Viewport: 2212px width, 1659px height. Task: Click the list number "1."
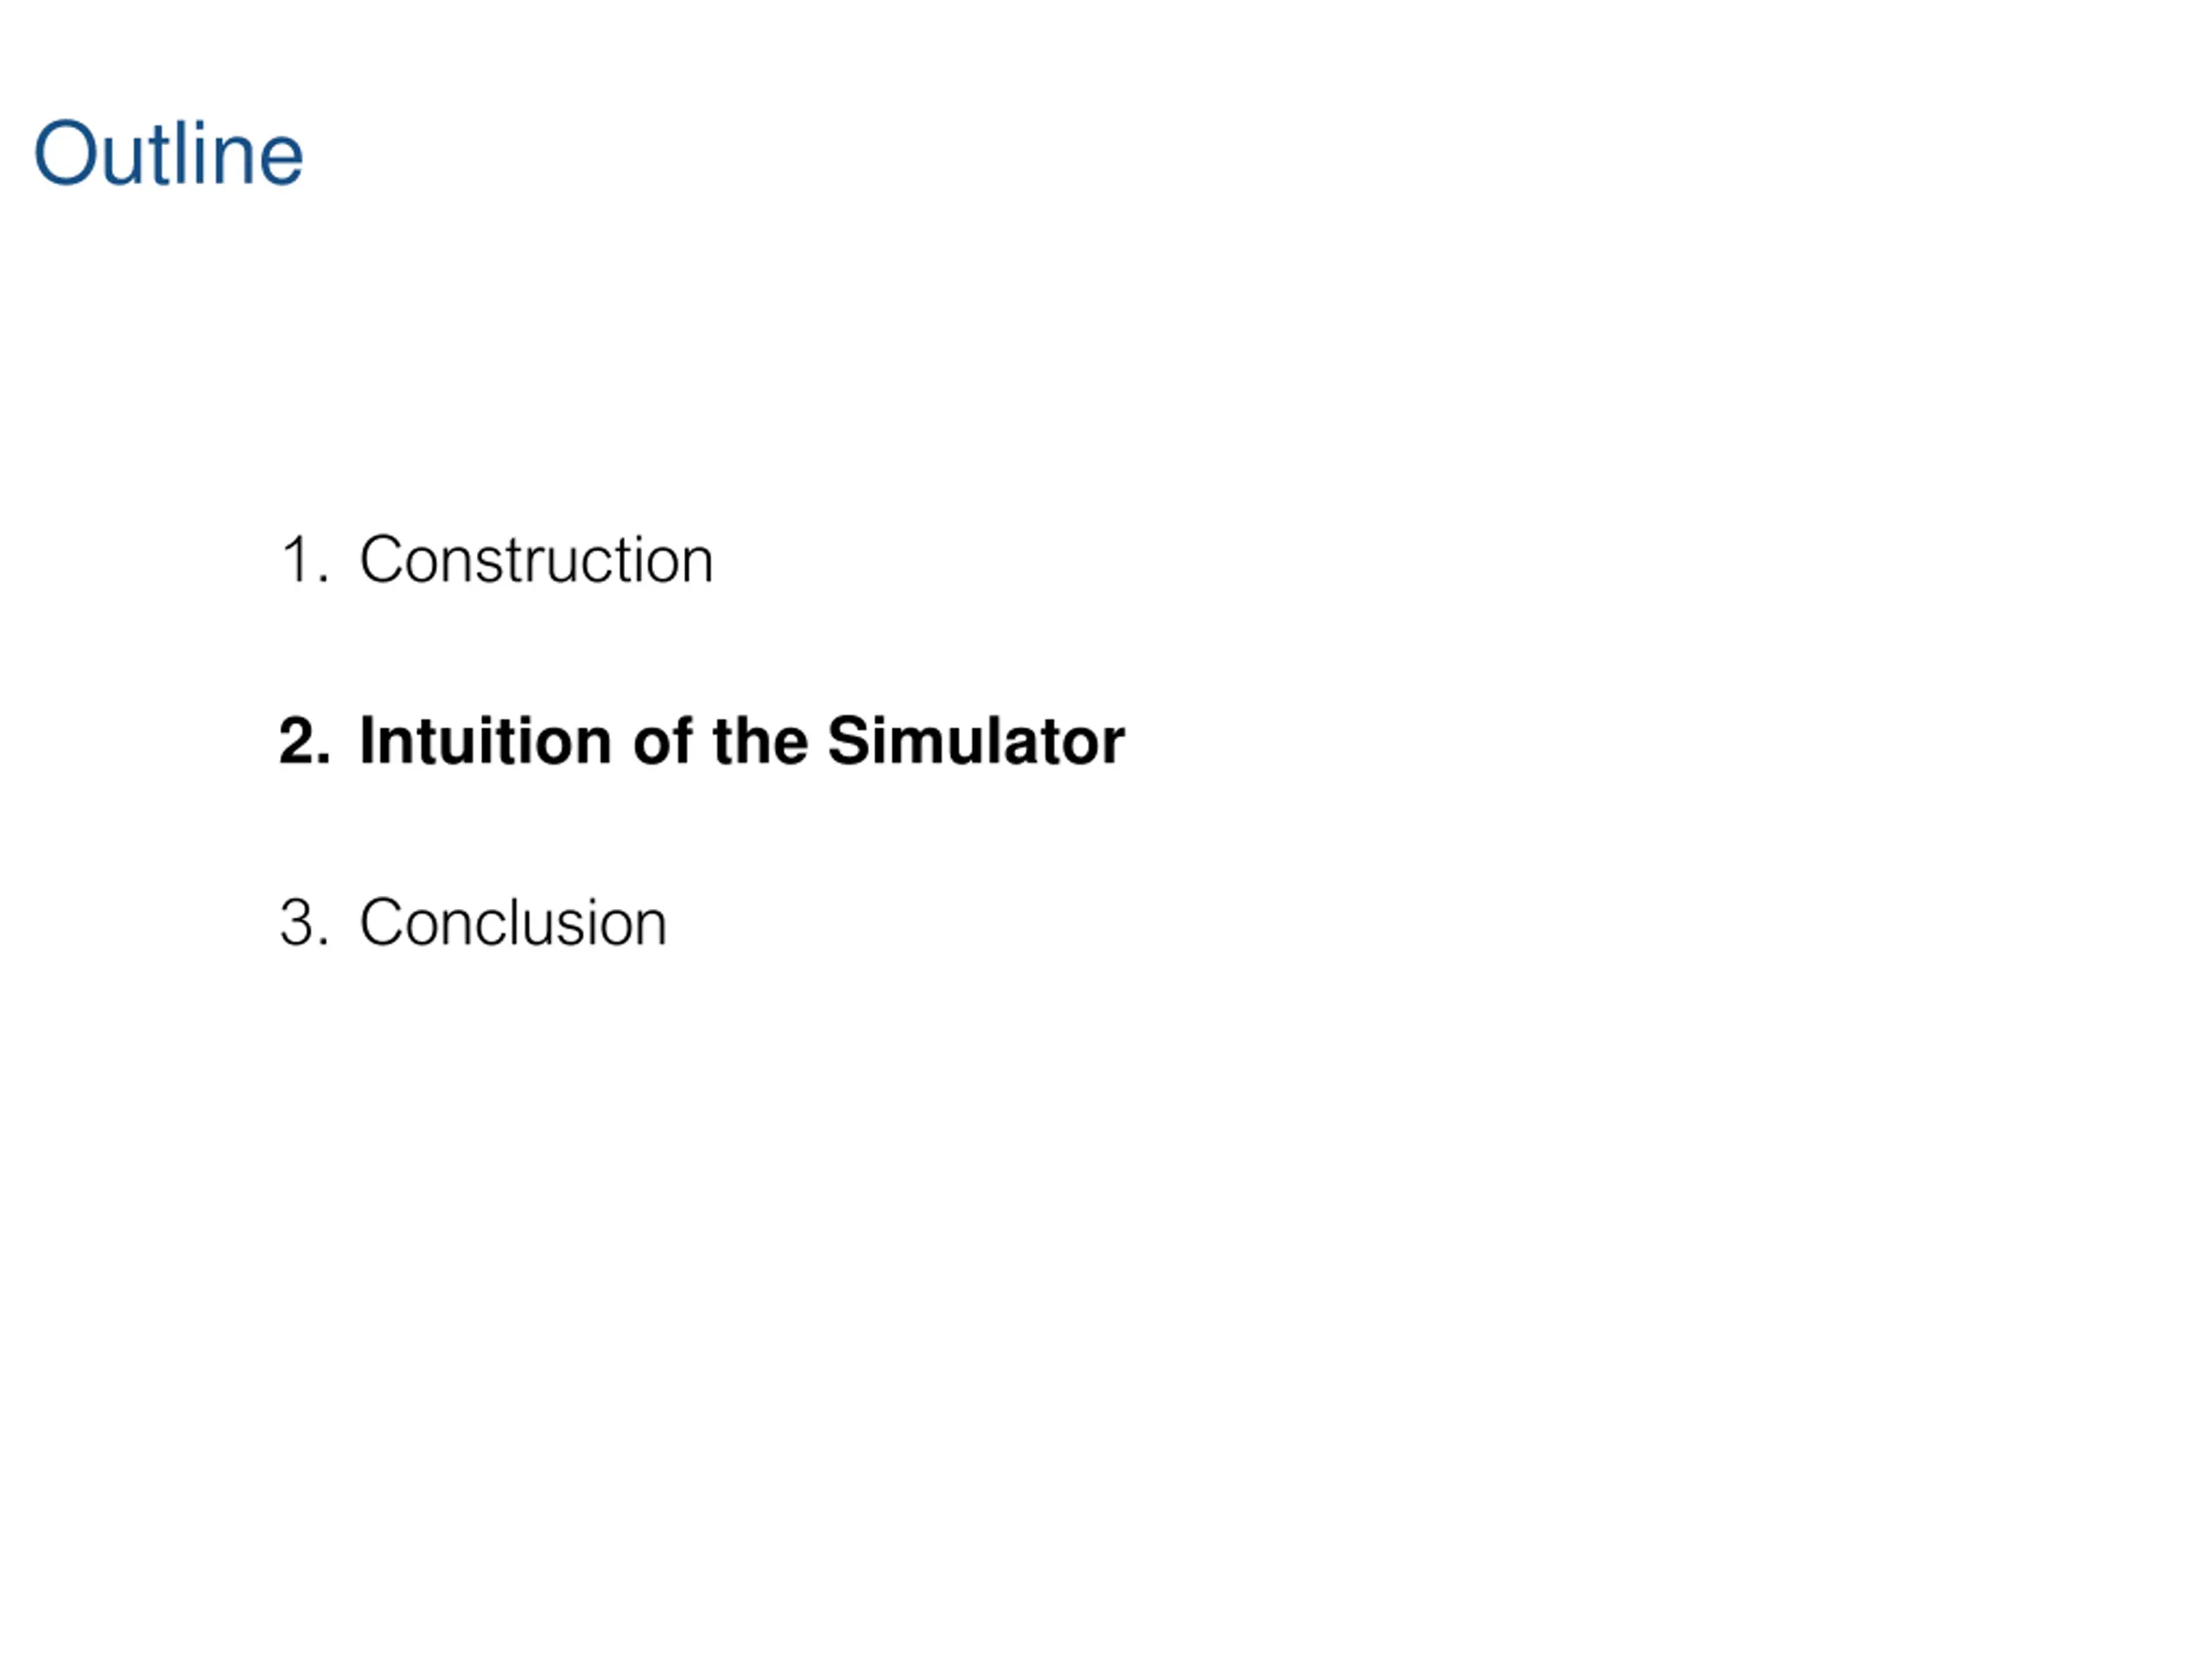304,560
